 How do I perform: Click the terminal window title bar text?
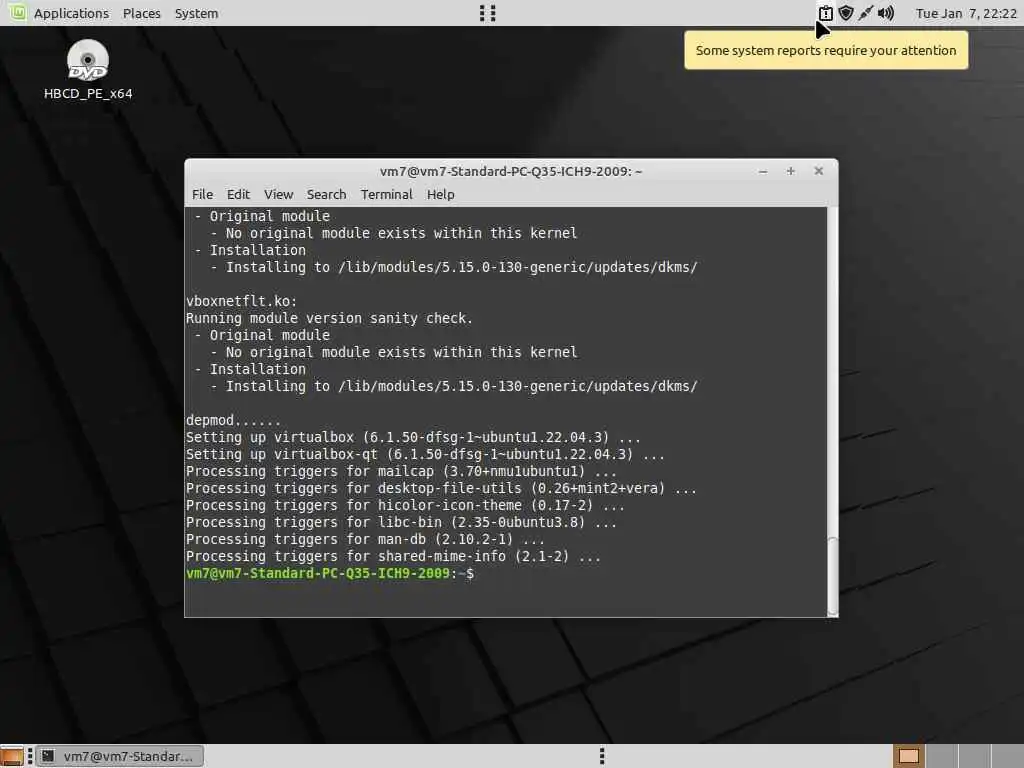[511, 171]
